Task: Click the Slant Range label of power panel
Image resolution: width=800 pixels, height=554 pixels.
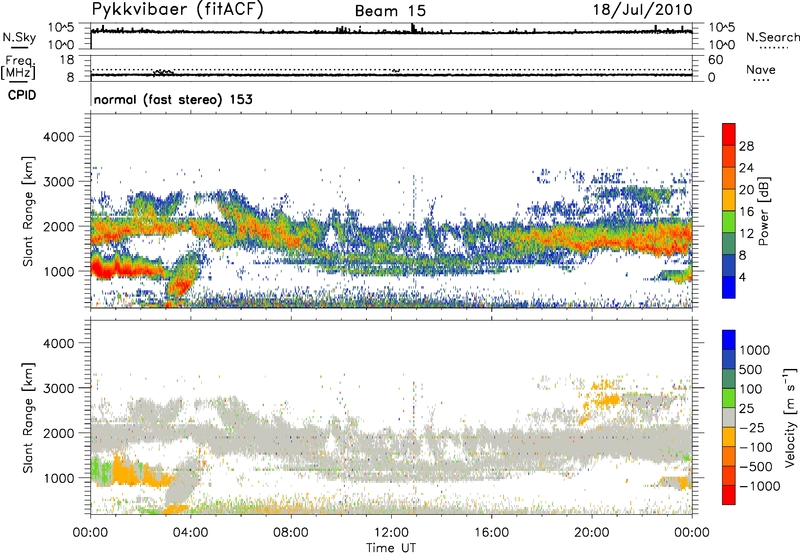Action: point(28,212)
